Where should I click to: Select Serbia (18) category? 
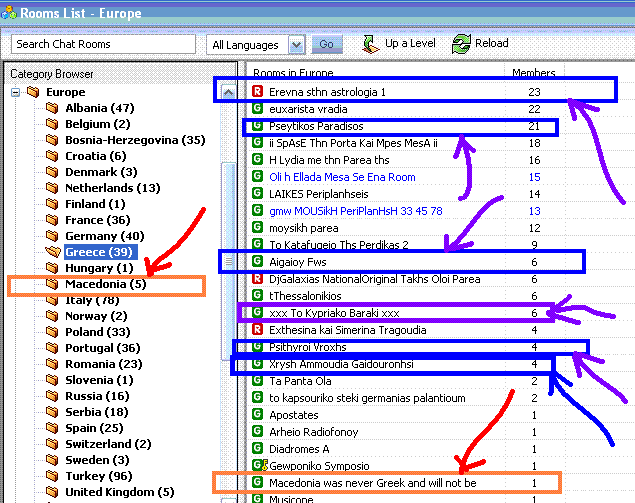click(97, 411)
